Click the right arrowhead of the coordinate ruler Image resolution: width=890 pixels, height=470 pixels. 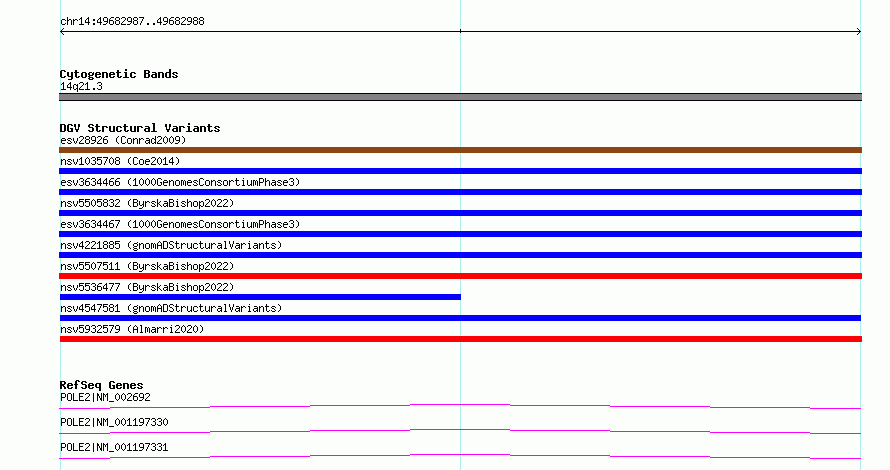[x=859, y=32]
